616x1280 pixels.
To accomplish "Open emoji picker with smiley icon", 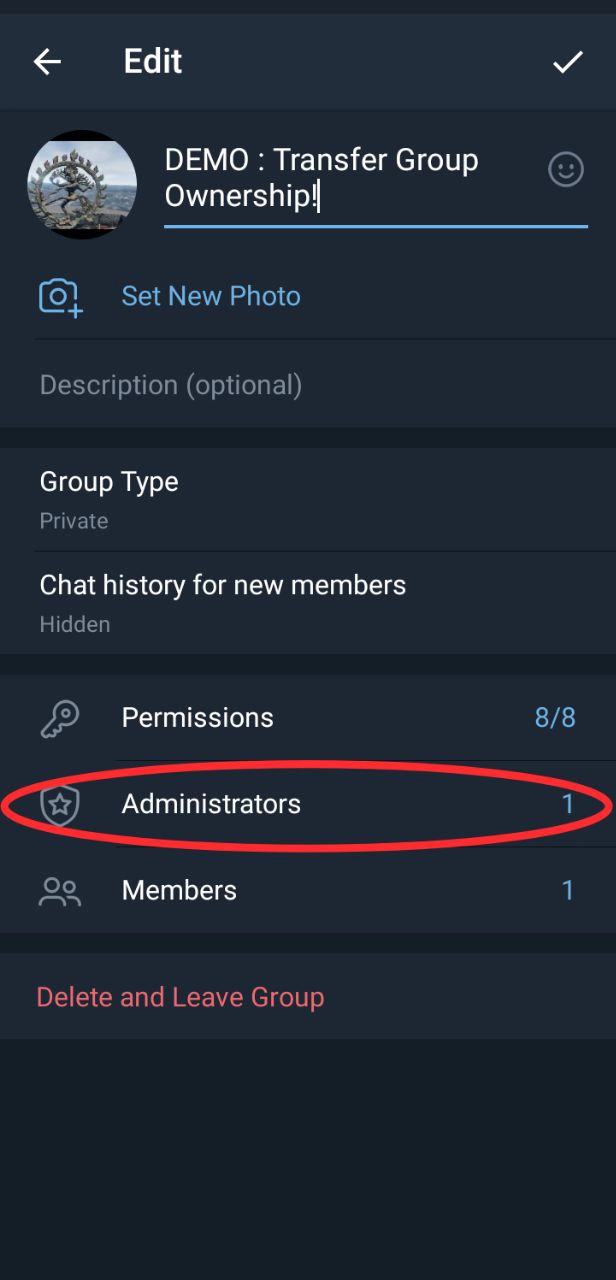I will click(566, 169).
